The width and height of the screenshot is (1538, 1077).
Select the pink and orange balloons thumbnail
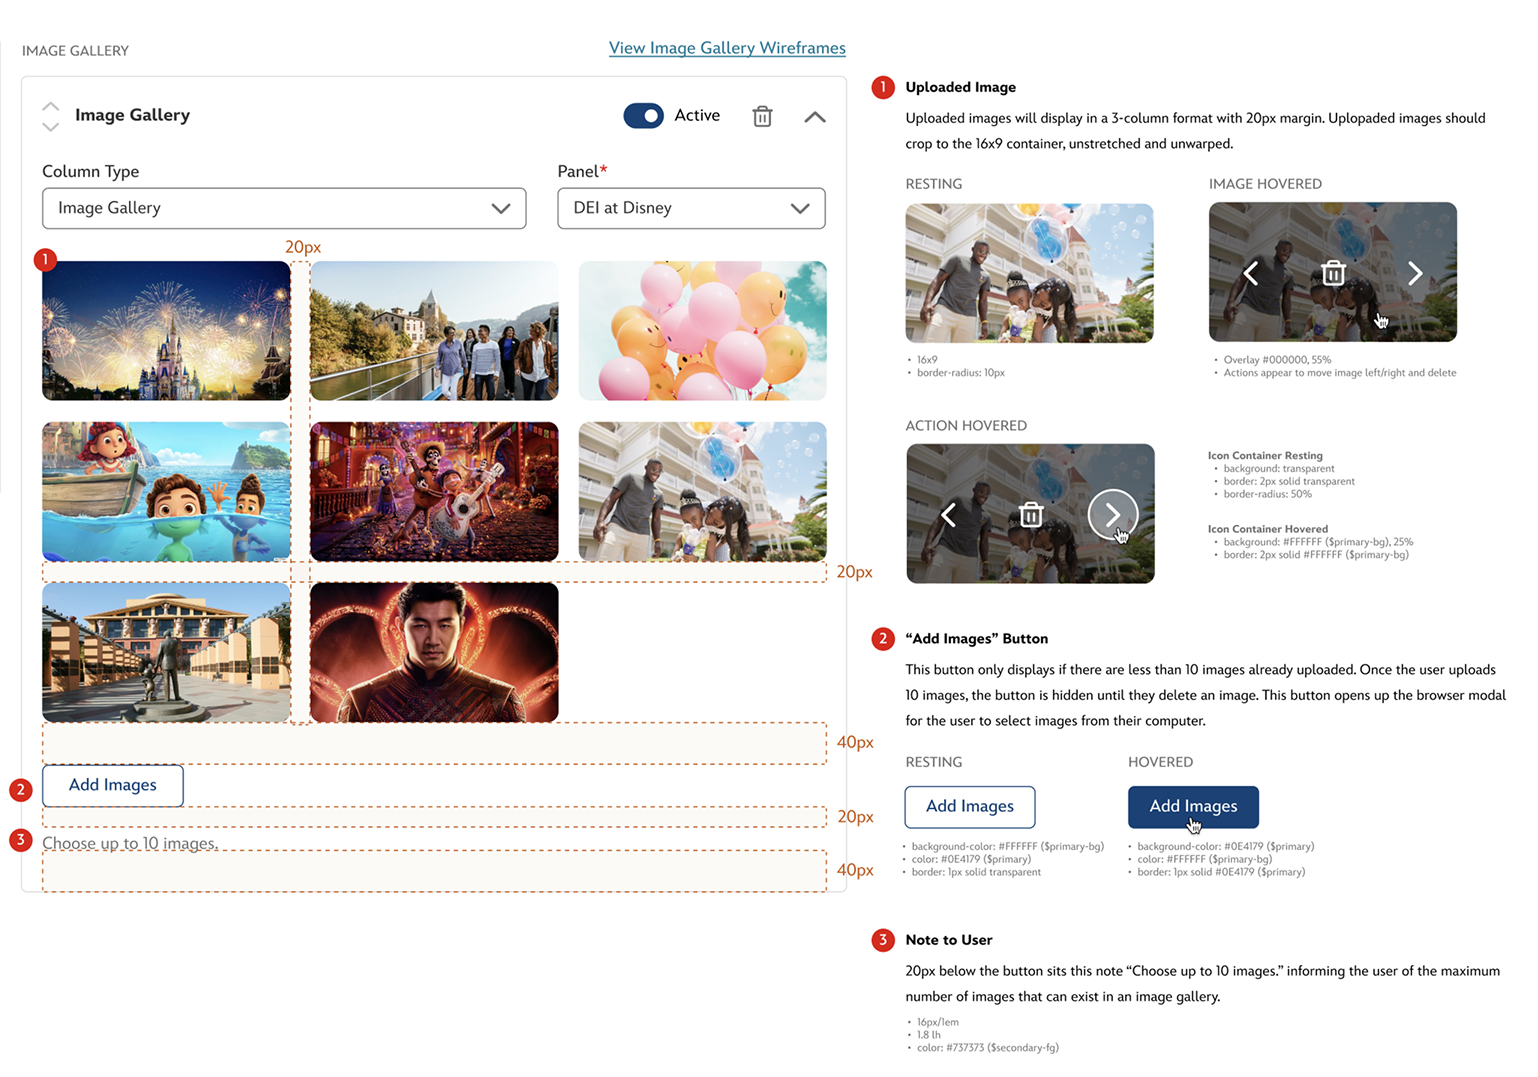tap(702, 331)
